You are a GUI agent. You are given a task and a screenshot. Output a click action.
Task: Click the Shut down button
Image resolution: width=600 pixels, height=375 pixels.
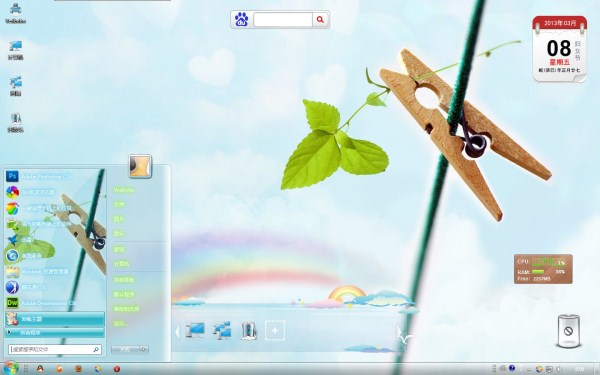pyautogui.click(x=125, y=349)
